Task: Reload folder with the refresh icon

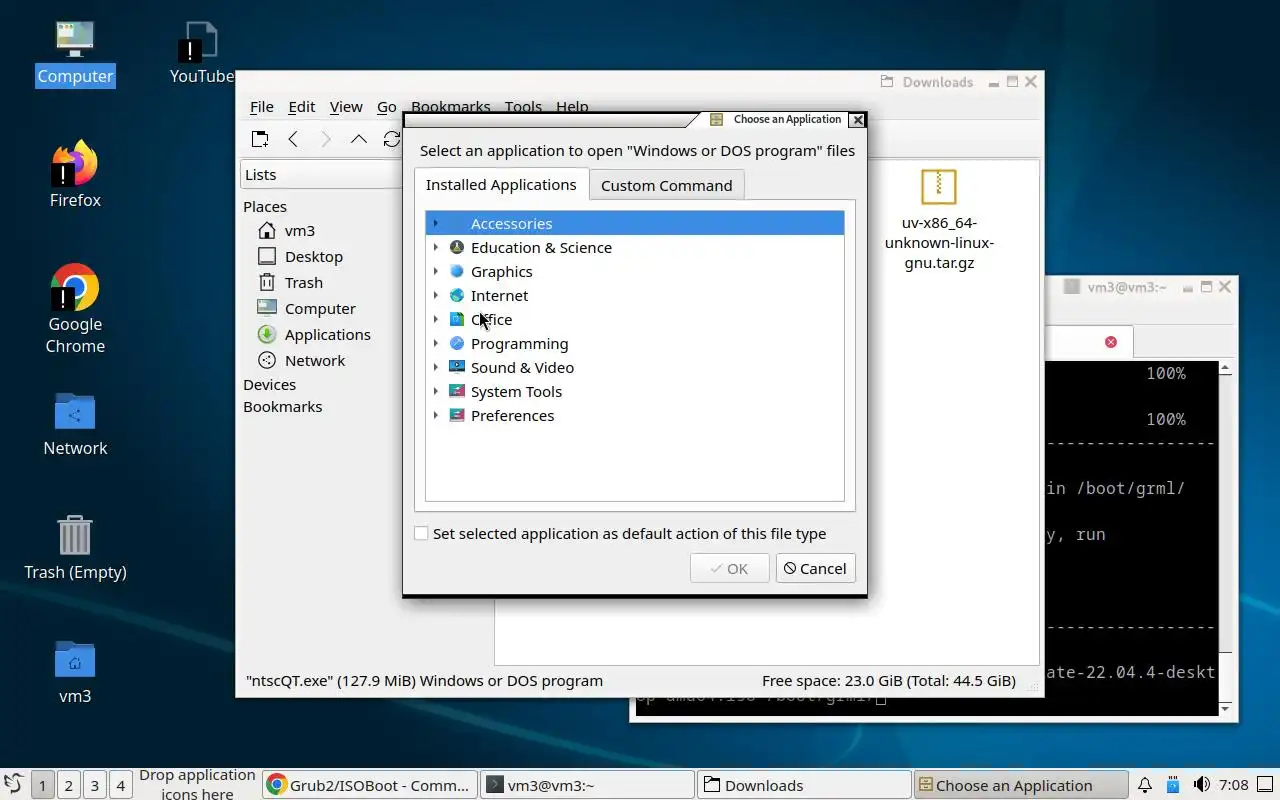Action: [391, 139]
